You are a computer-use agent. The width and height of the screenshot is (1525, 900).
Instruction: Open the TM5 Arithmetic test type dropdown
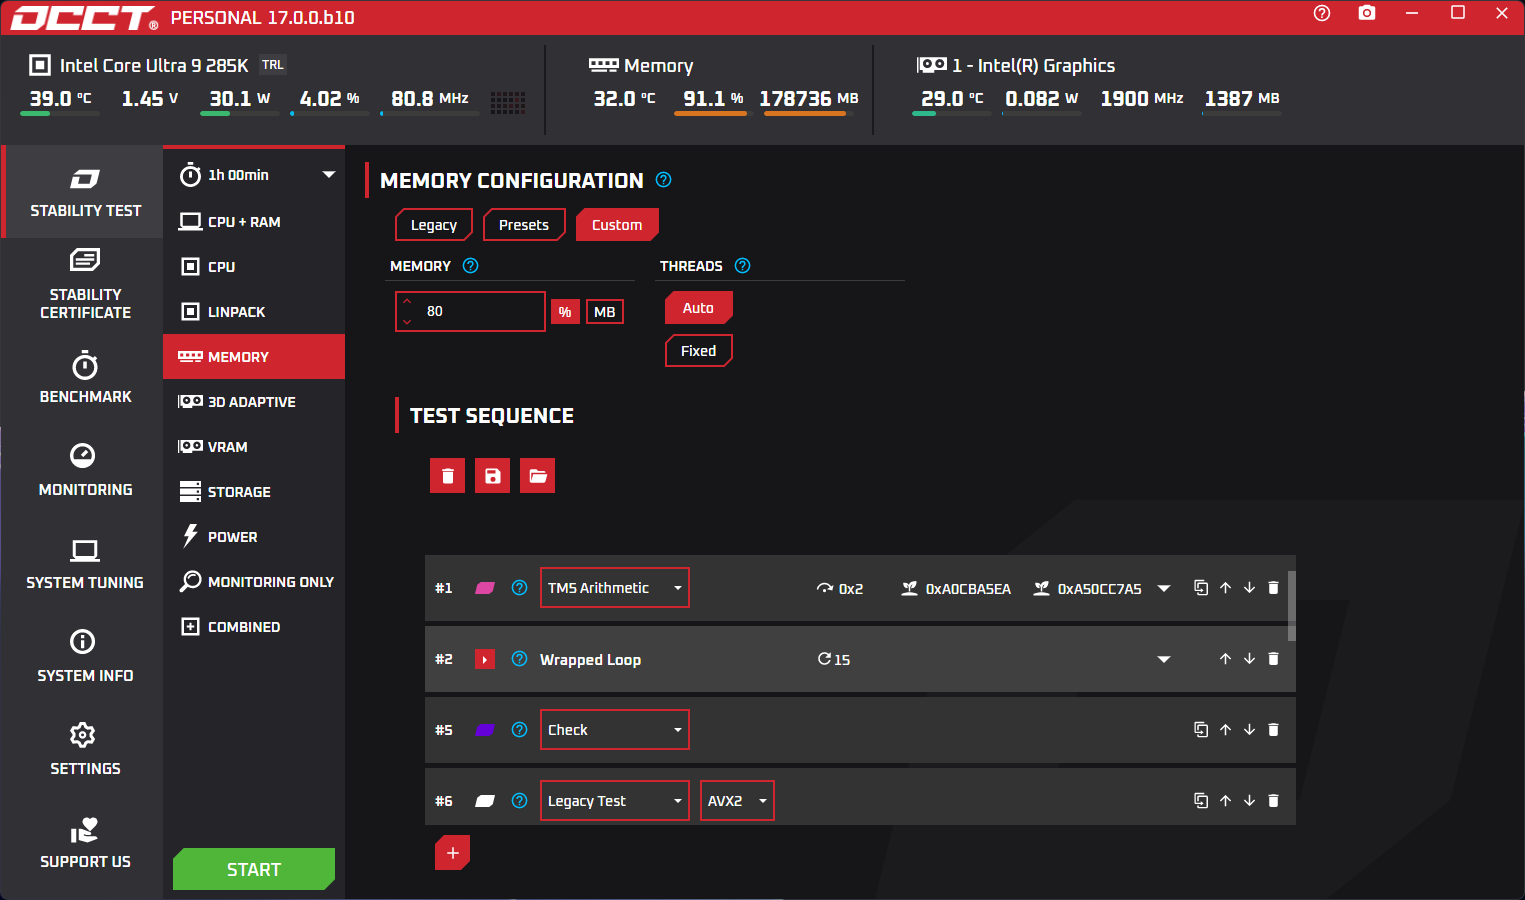tap(614, 588)
